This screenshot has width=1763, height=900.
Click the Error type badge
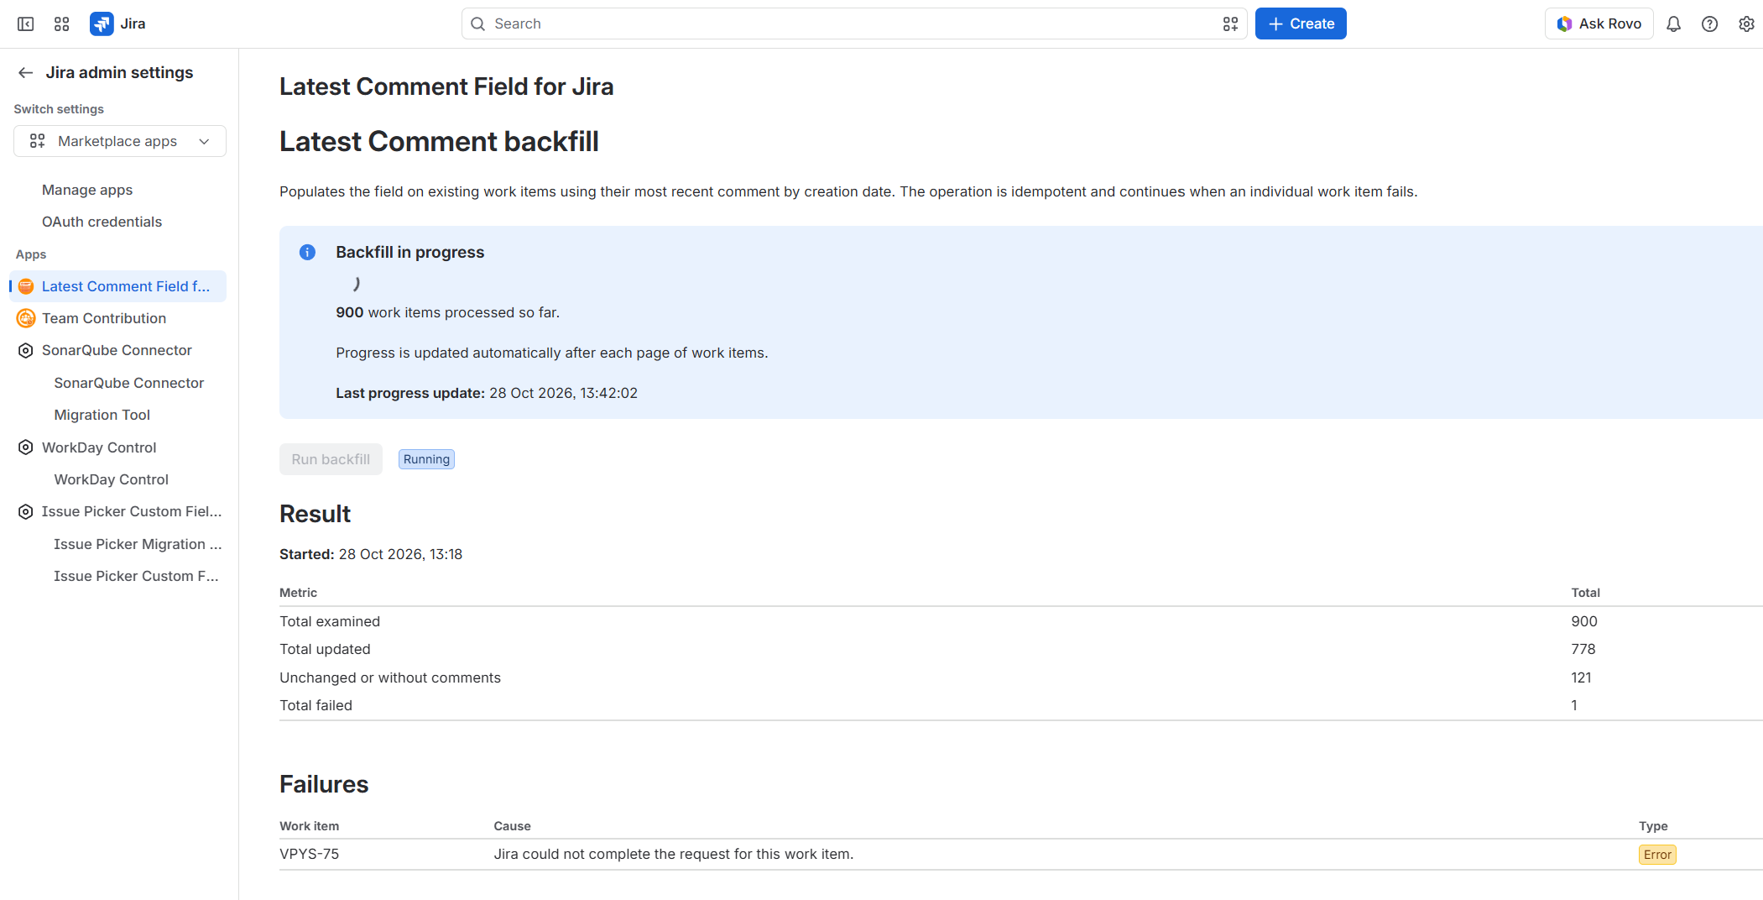(1657, 855)
